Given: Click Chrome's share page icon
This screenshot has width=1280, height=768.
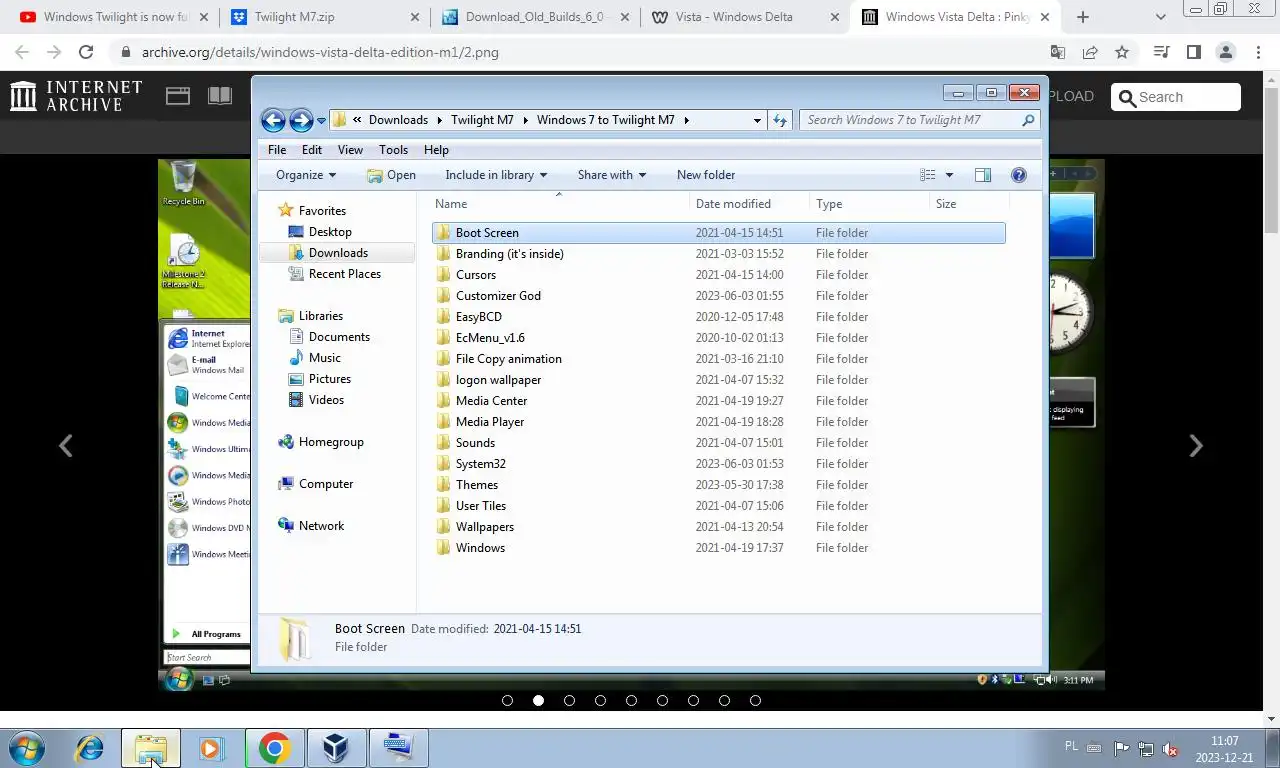Looking at the screenshot, I should point(1090,52).
